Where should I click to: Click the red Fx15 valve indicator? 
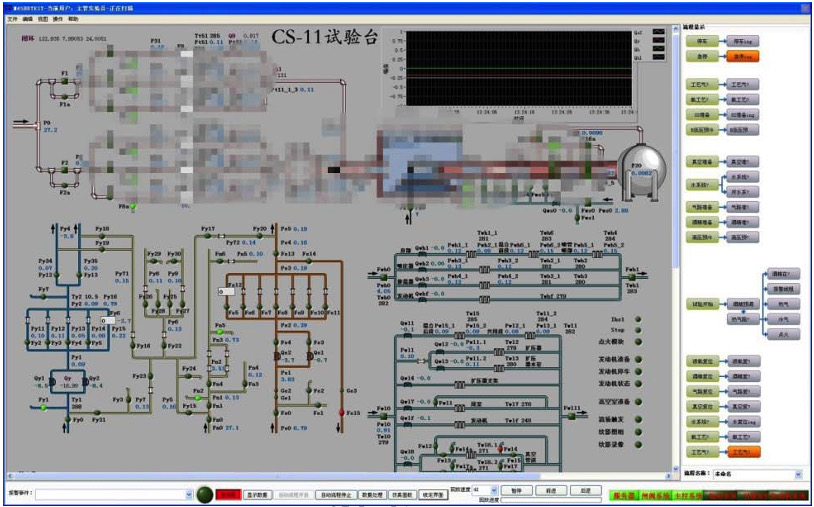[x=341, y=412]
